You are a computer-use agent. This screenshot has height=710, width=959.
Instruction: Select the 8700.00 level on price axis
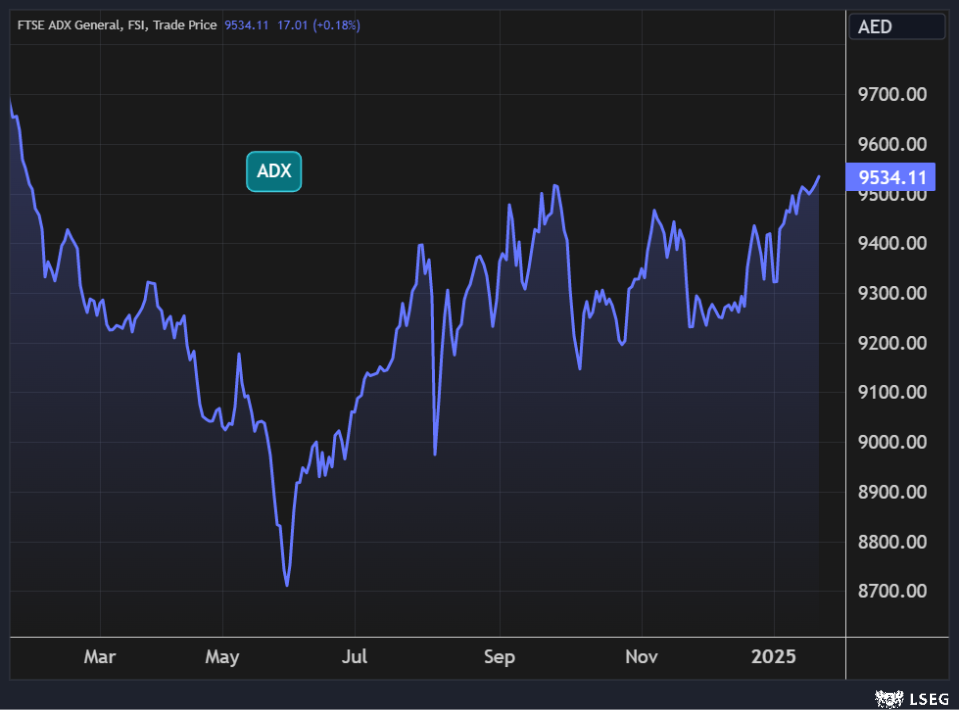893,591
